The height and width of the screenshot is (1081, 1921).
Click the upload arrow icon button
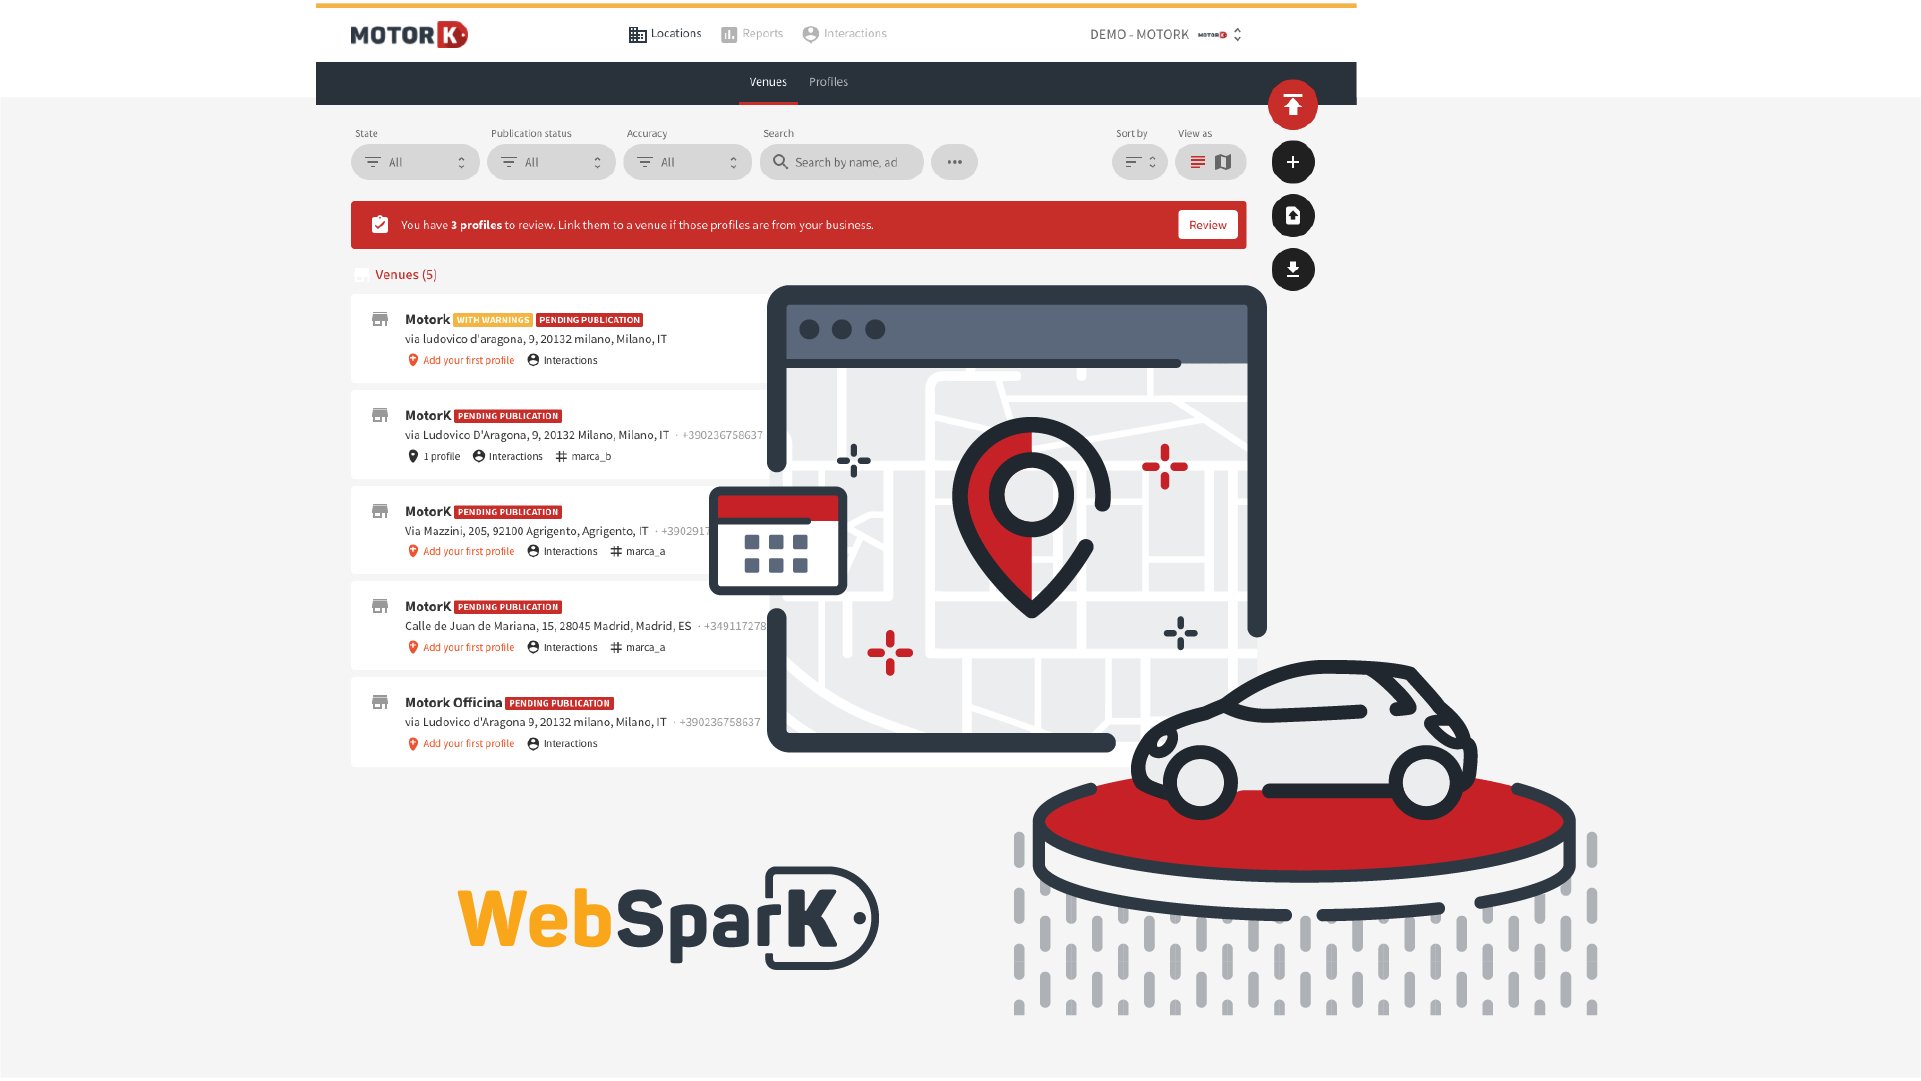tap(1292, 104)
